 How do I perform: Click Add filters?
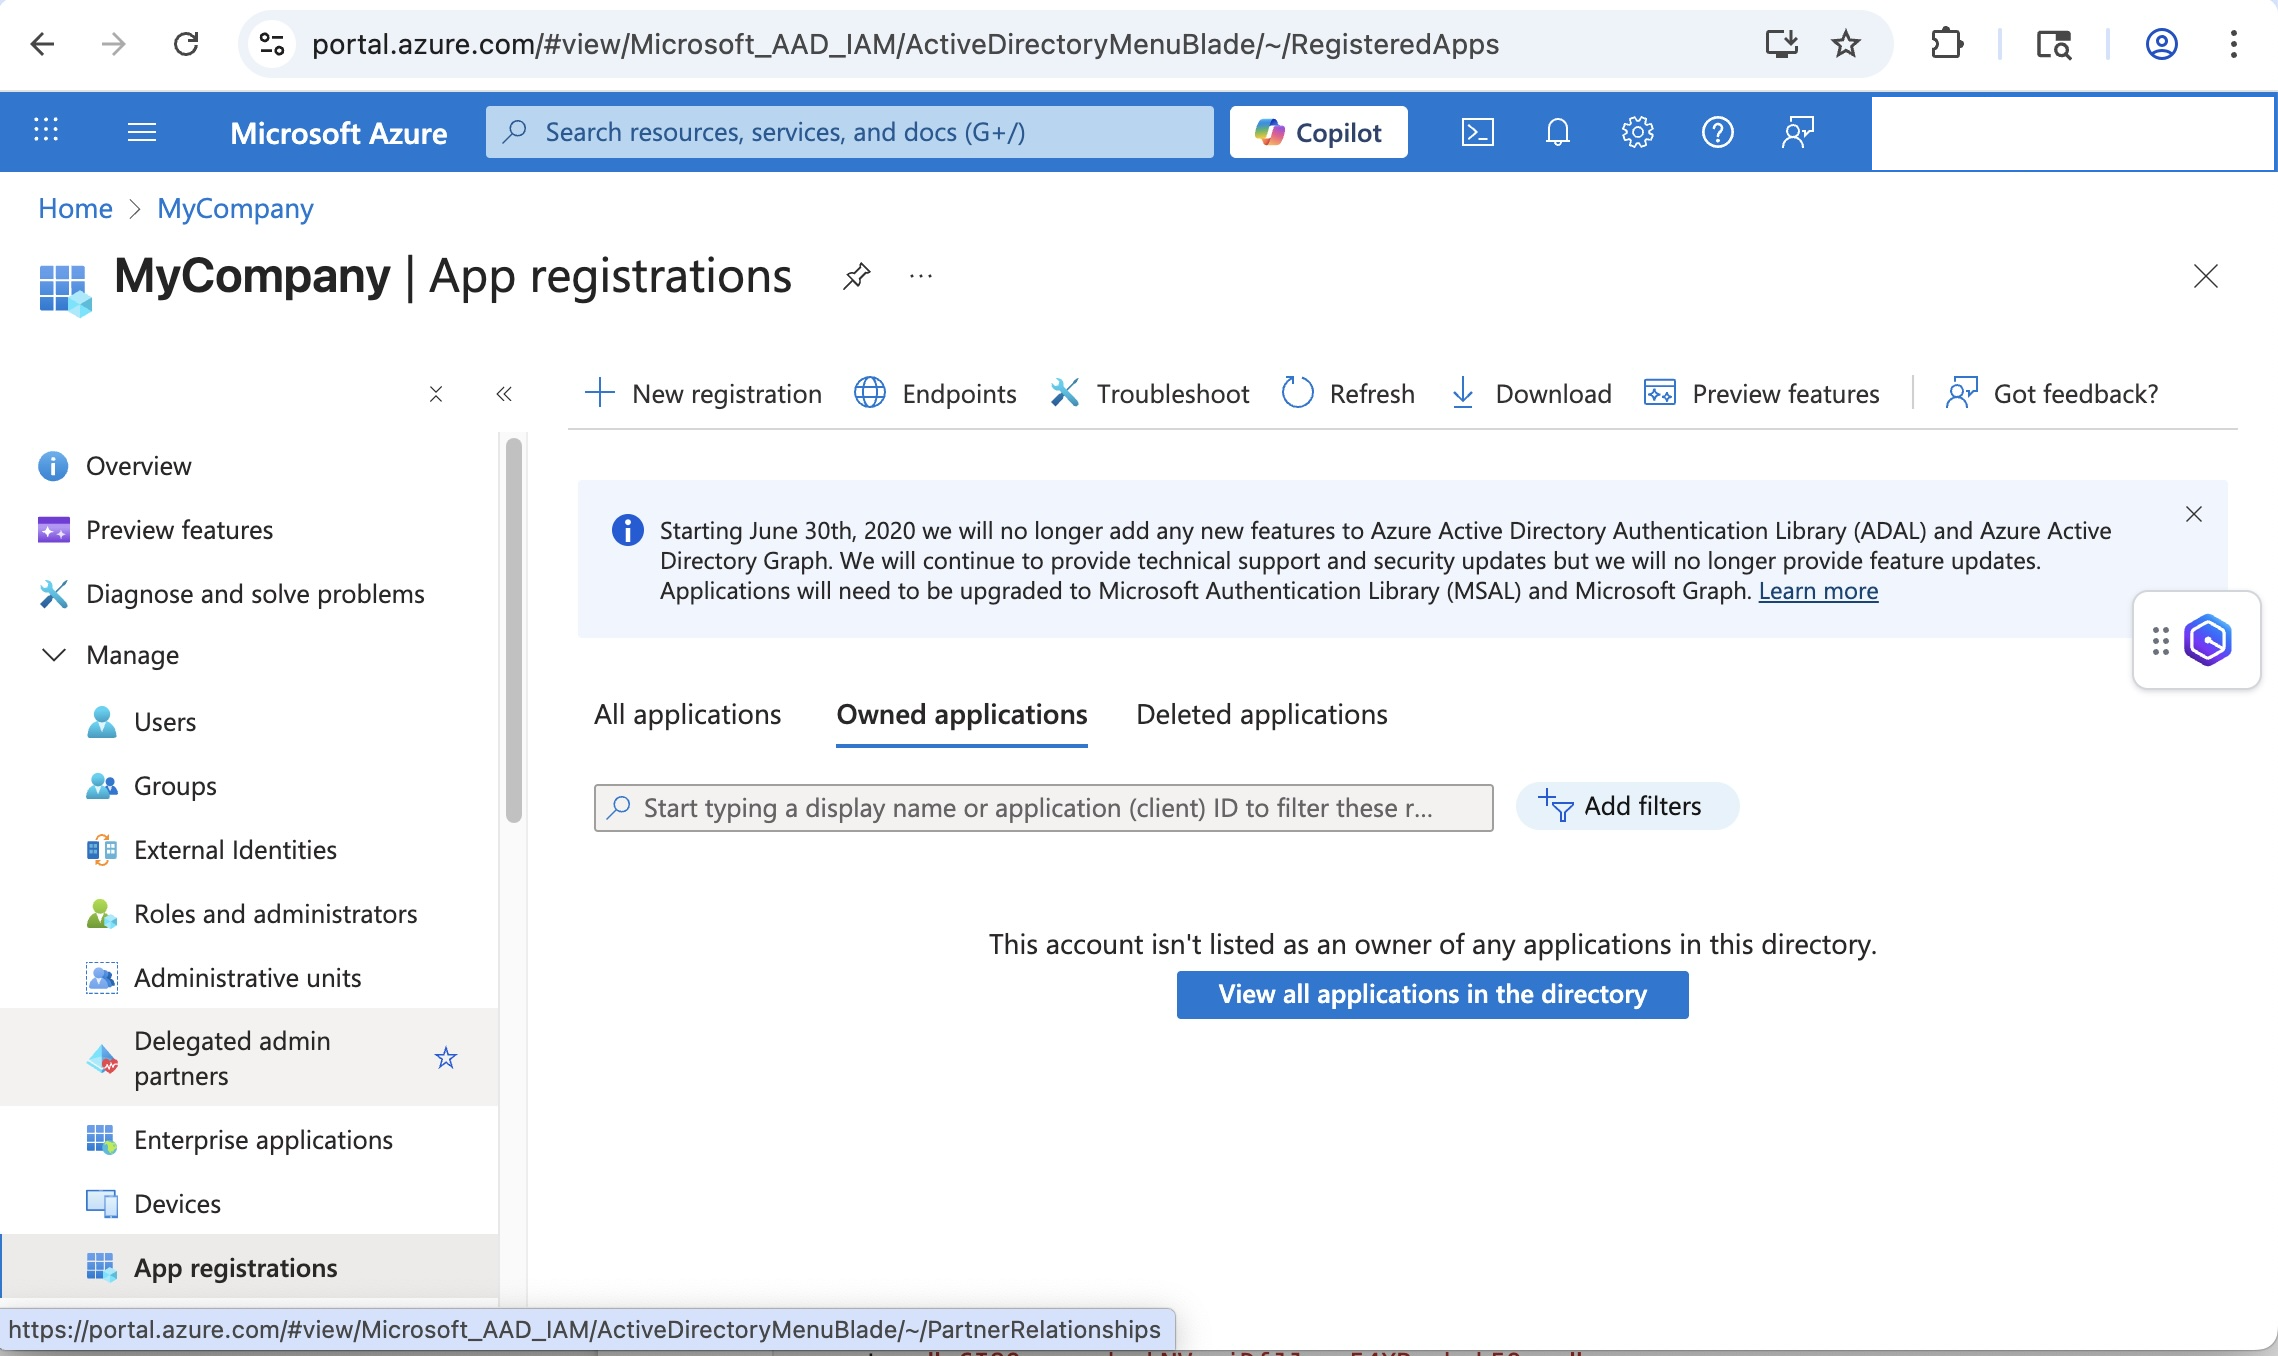tap(1627, 806)
